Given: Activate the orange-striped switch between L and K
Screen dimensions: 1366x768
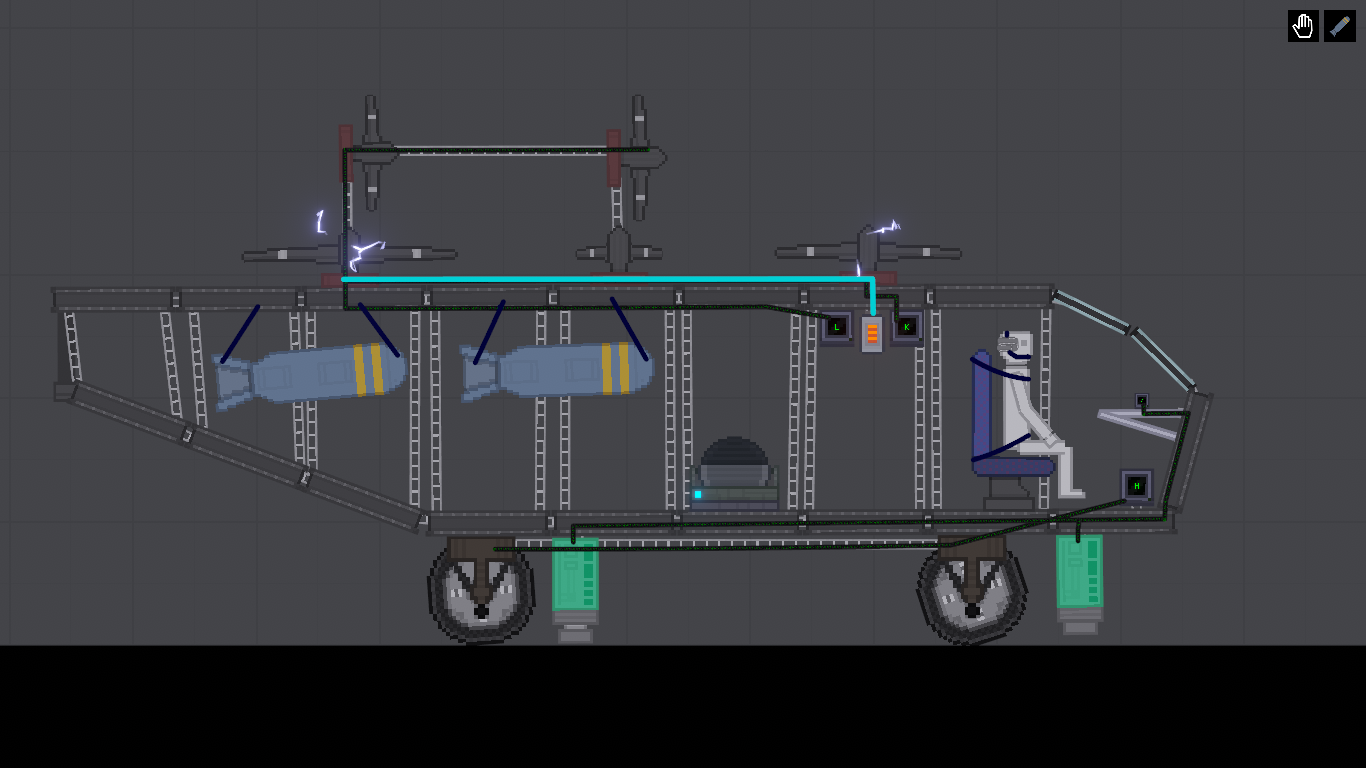Looking at the screenshot, I should (872, 334).
